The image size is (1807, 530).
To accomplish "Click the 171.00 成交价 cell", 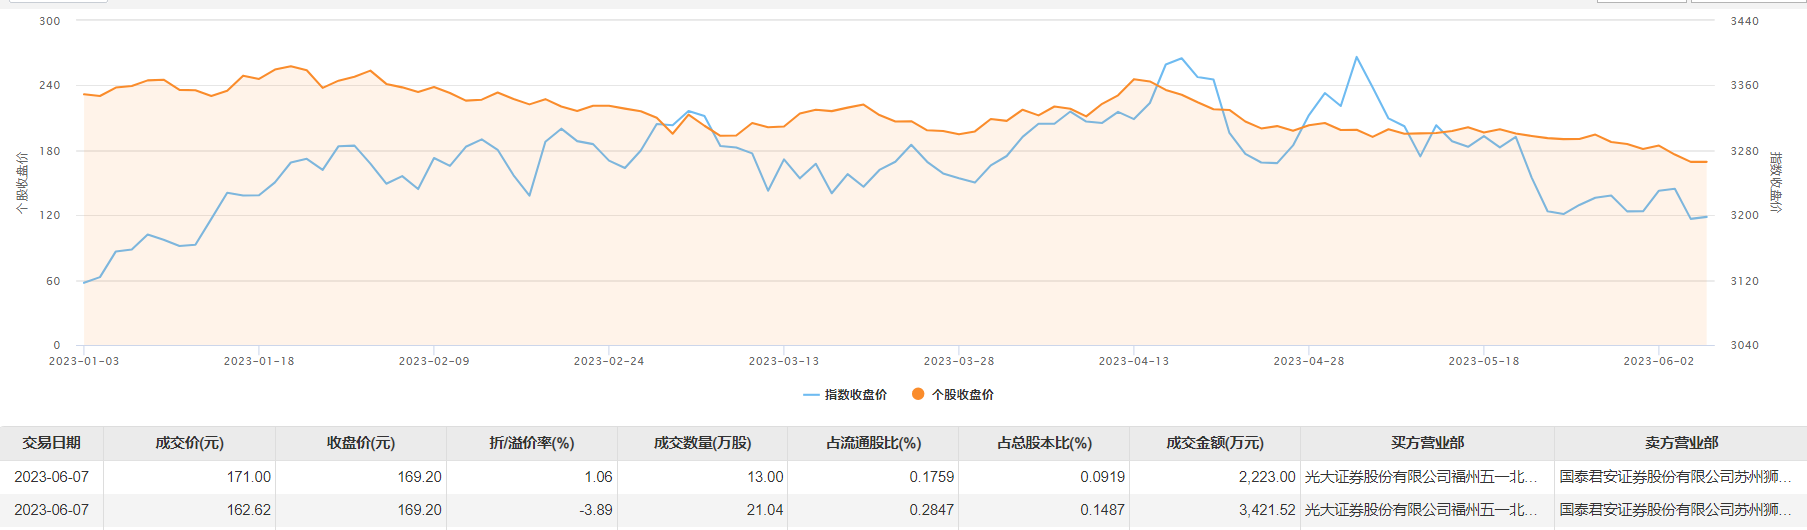I will pyautogui.click(x=249, y=477).
